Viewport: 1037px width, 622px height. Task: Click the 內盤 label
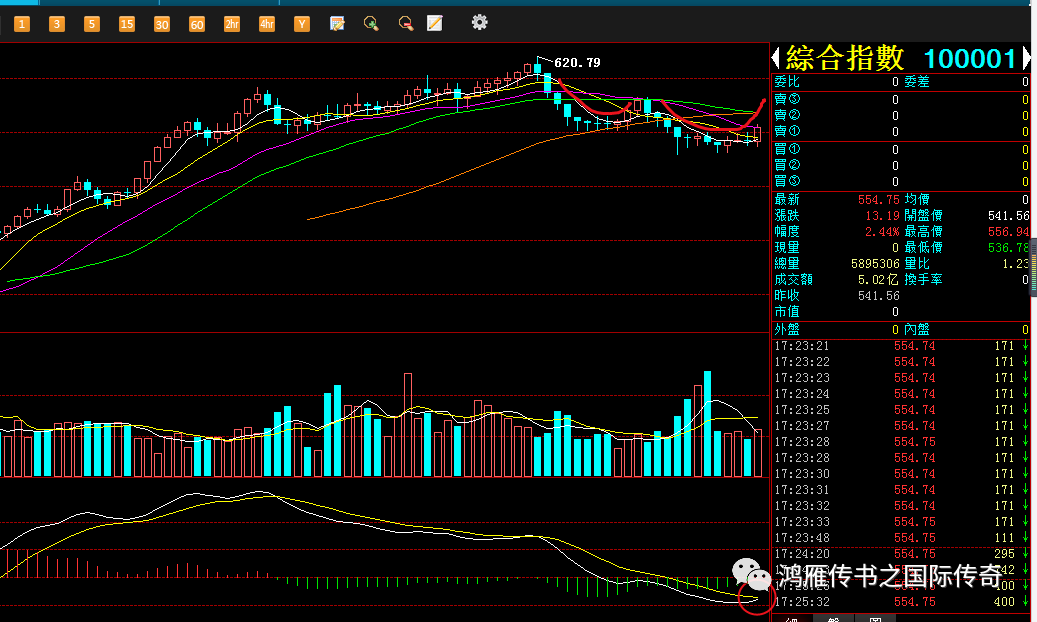pos(917,329)
